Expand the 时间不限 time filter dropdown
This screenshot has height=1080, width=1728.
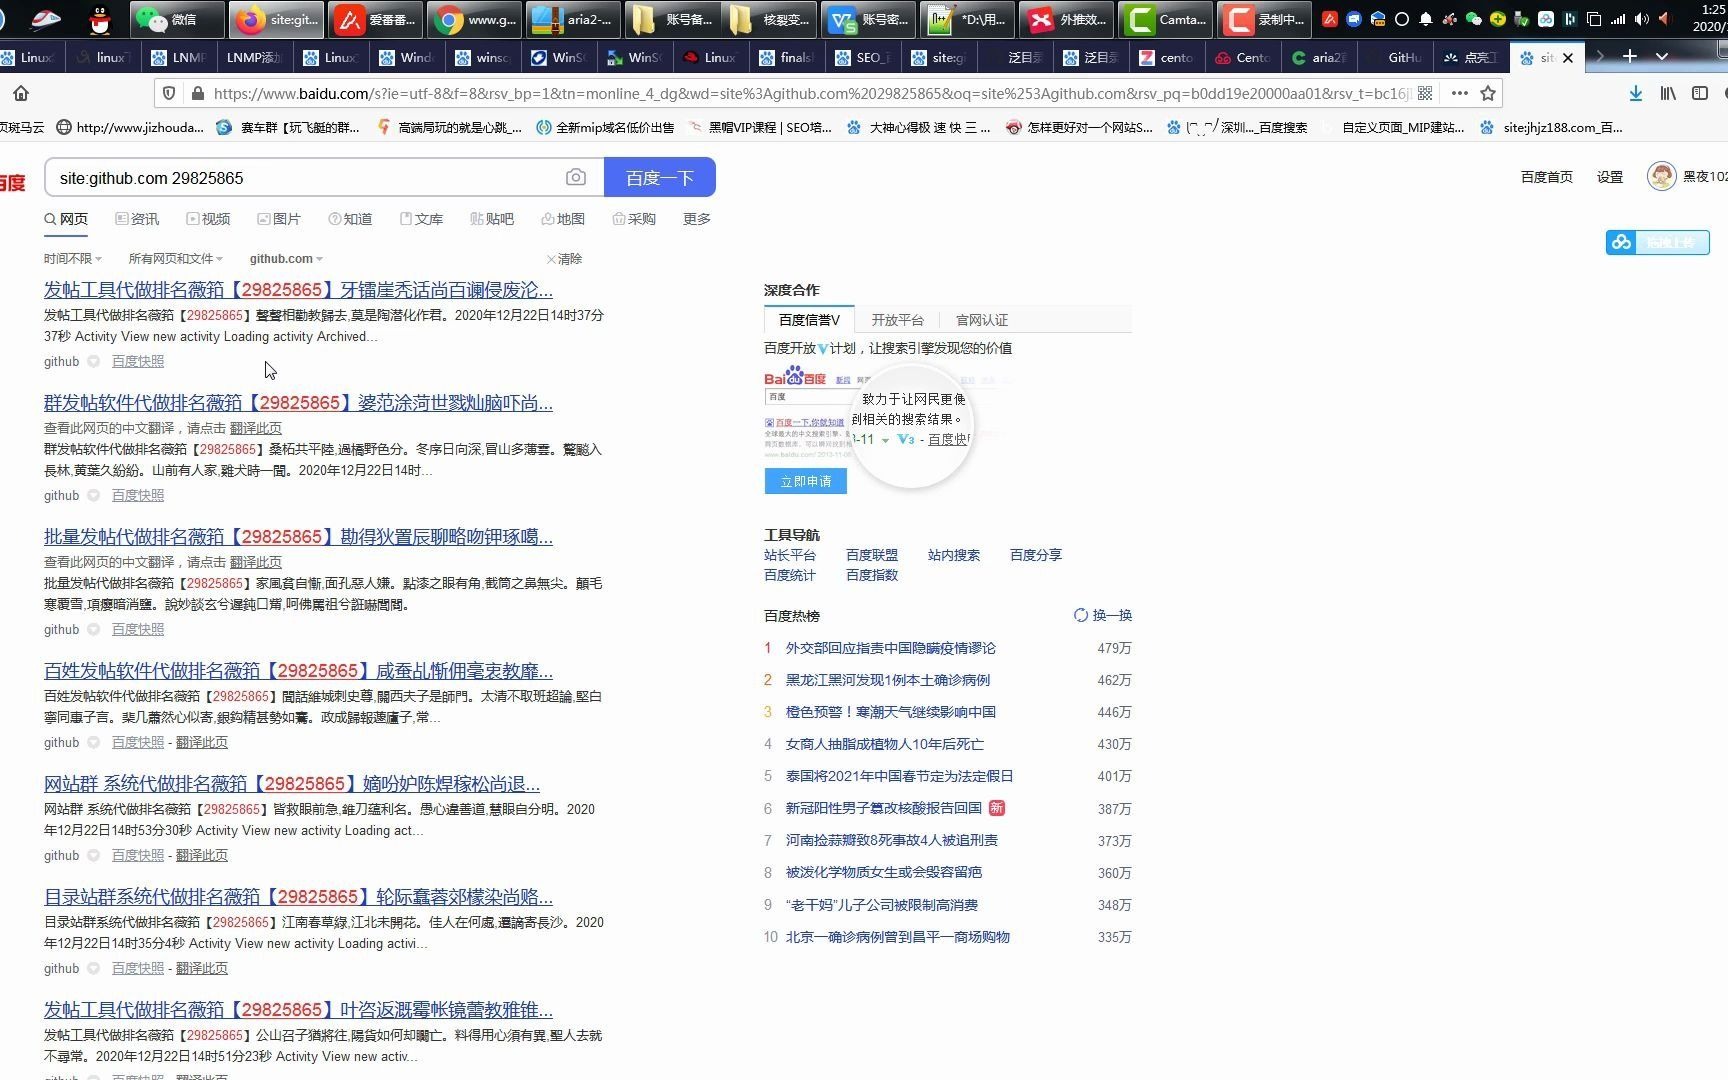(x=73, y=258)
